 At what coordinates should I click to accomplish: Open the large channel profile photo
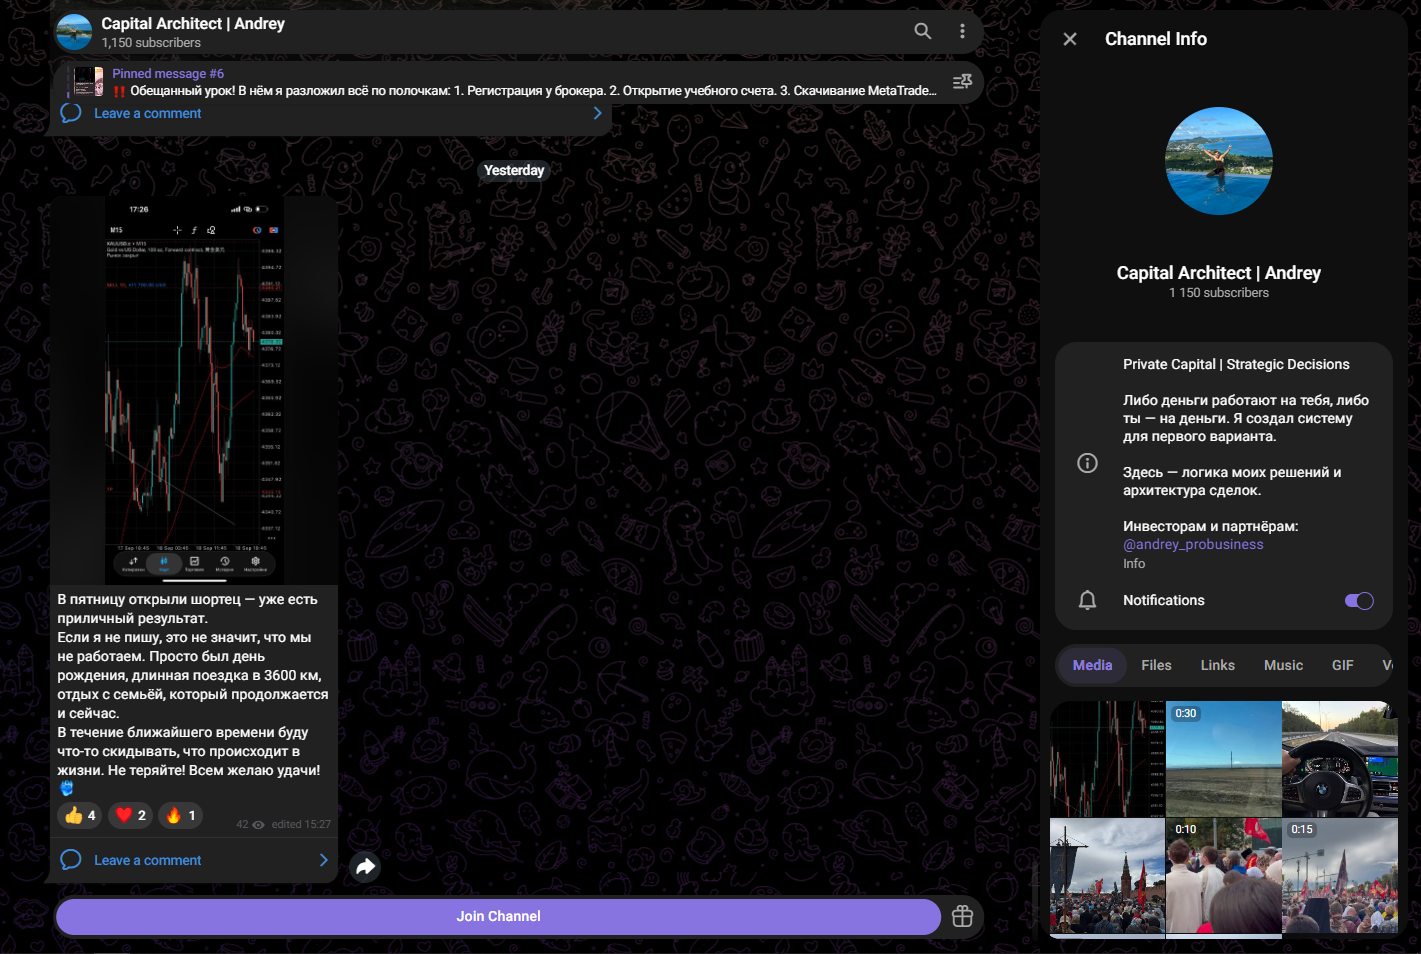(x=1219, y=161)
